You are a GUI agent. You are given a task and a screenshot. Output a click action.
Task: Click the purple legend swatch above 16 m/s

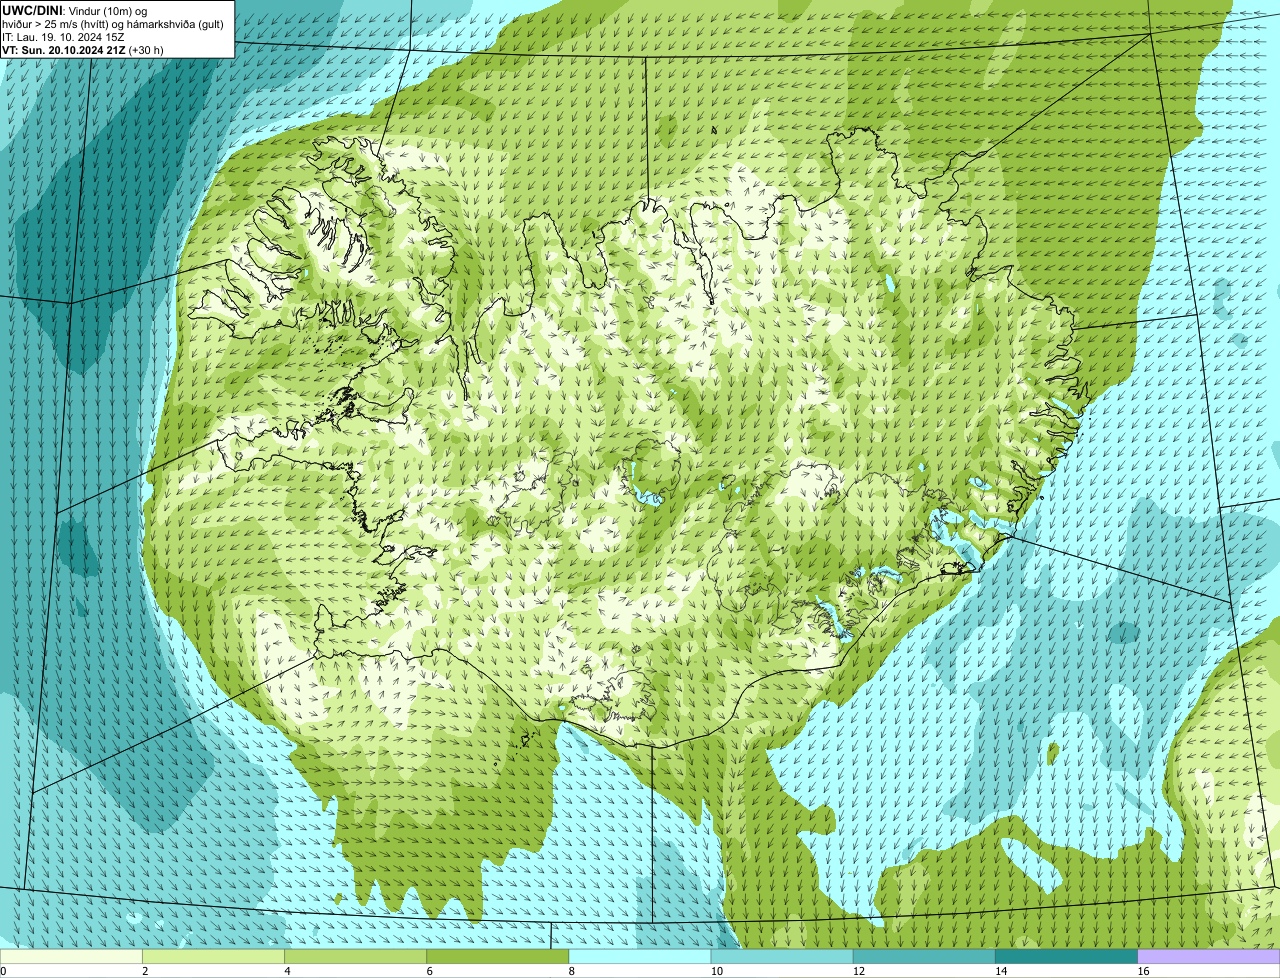[x=1209, y=957]
